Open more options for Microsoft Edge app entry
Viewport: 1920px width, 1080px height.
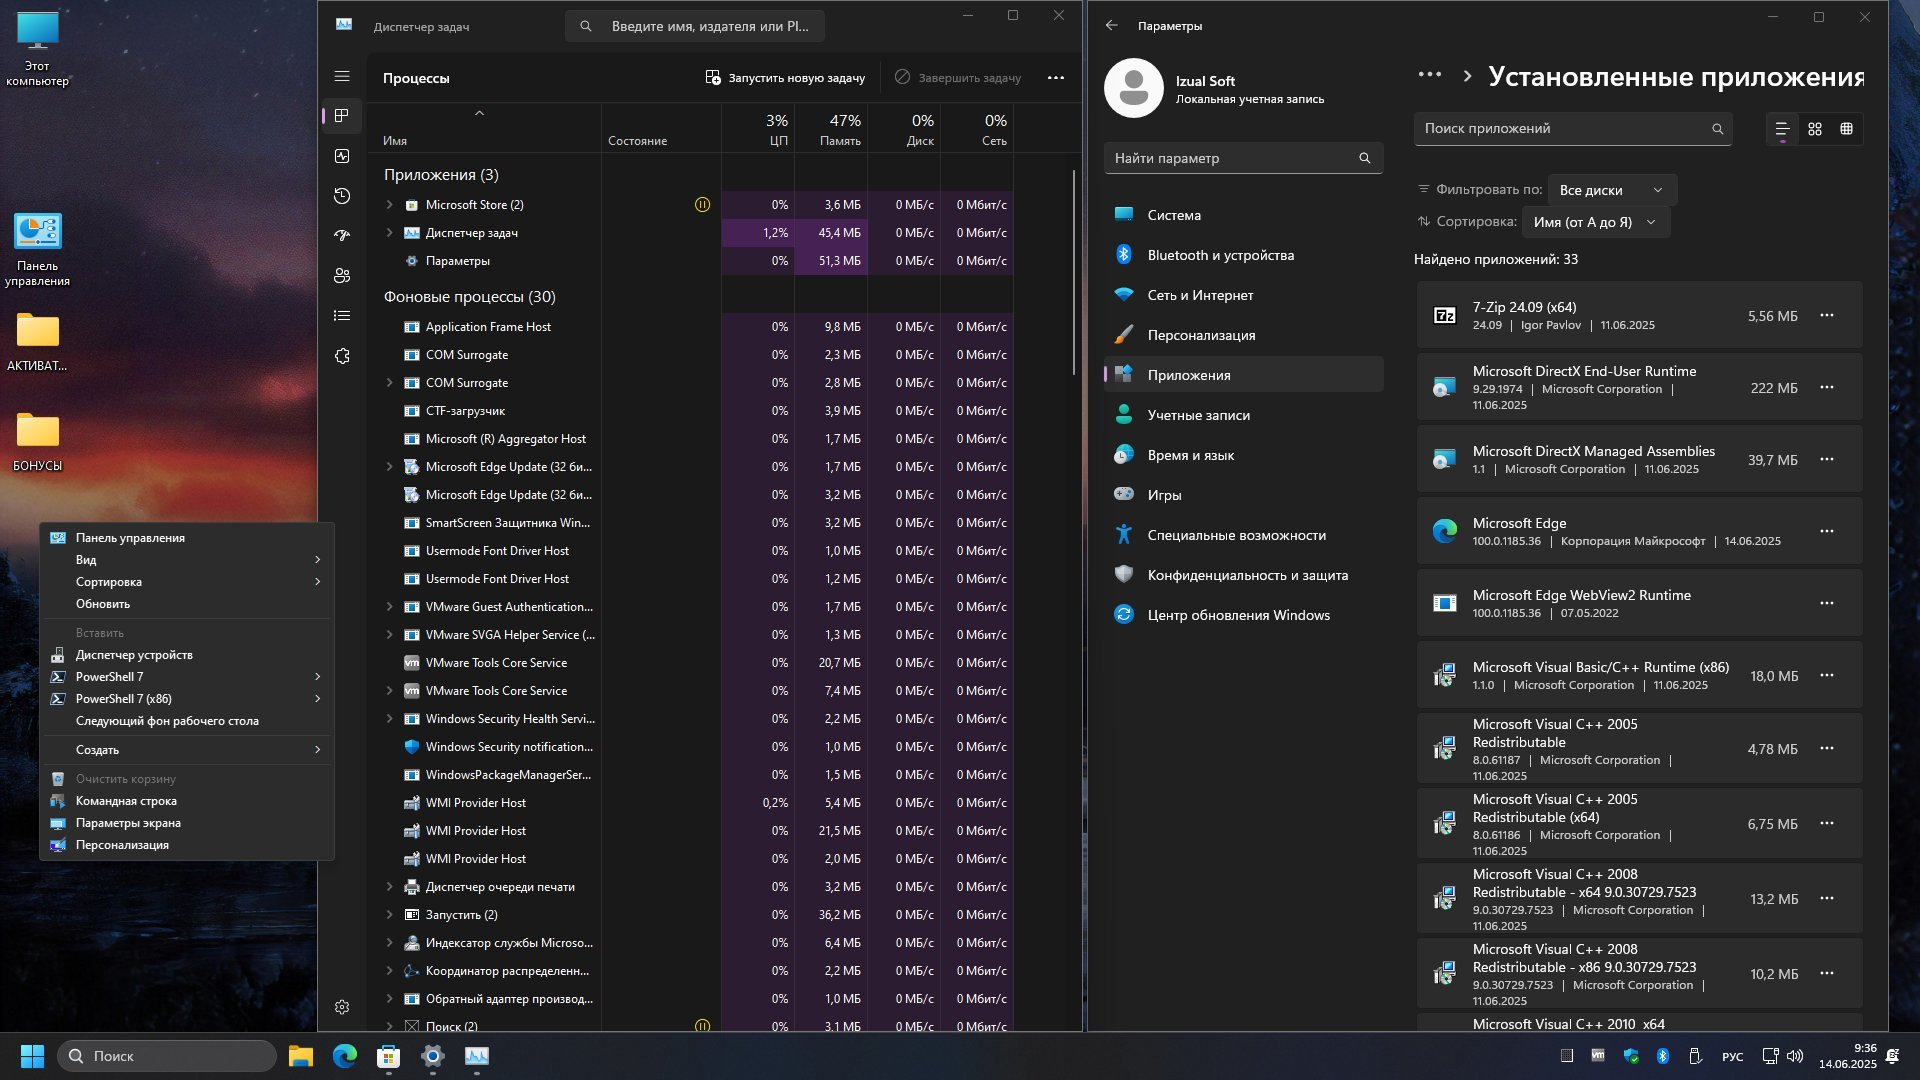(x=1827, y=532)
